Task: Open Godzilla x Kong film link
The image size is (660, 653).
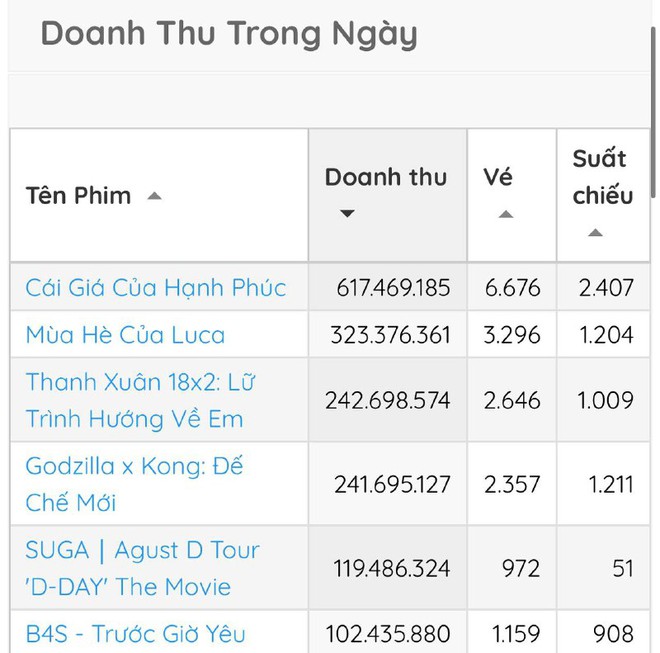Action: pyautogui.click(x=135, y=484)
